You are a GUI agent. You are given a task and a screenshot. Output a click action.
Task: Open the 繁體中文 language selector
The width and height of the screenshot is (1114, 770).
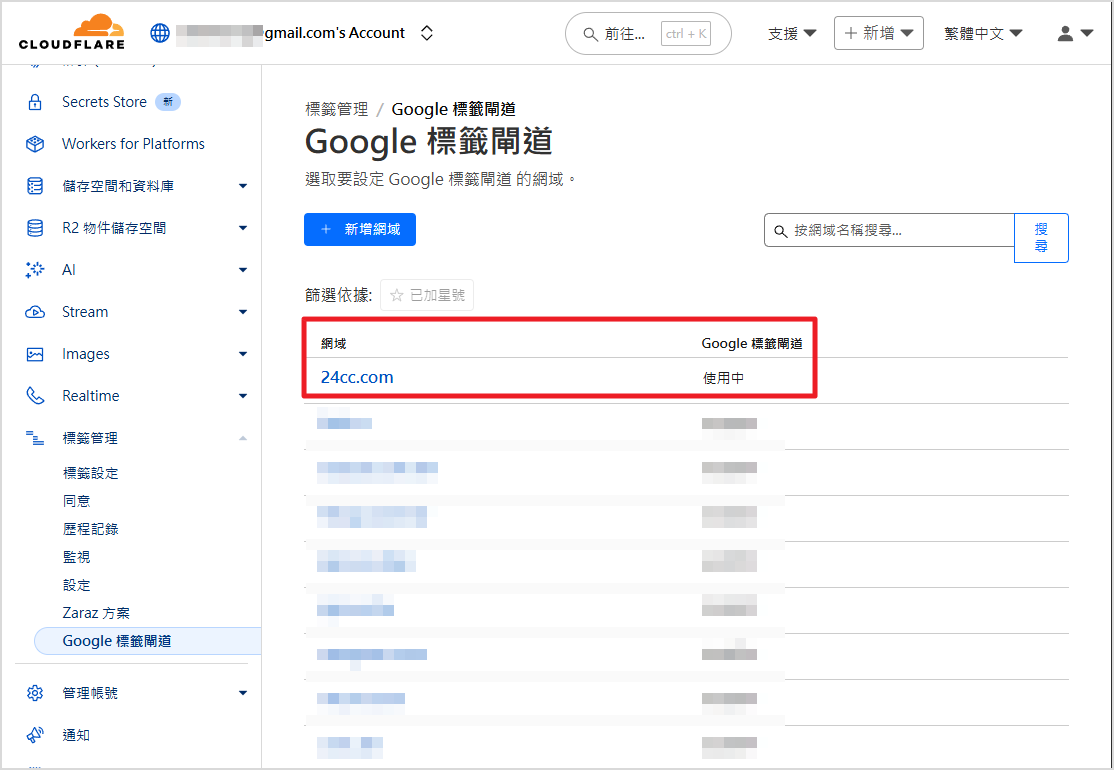coord(983,33)
